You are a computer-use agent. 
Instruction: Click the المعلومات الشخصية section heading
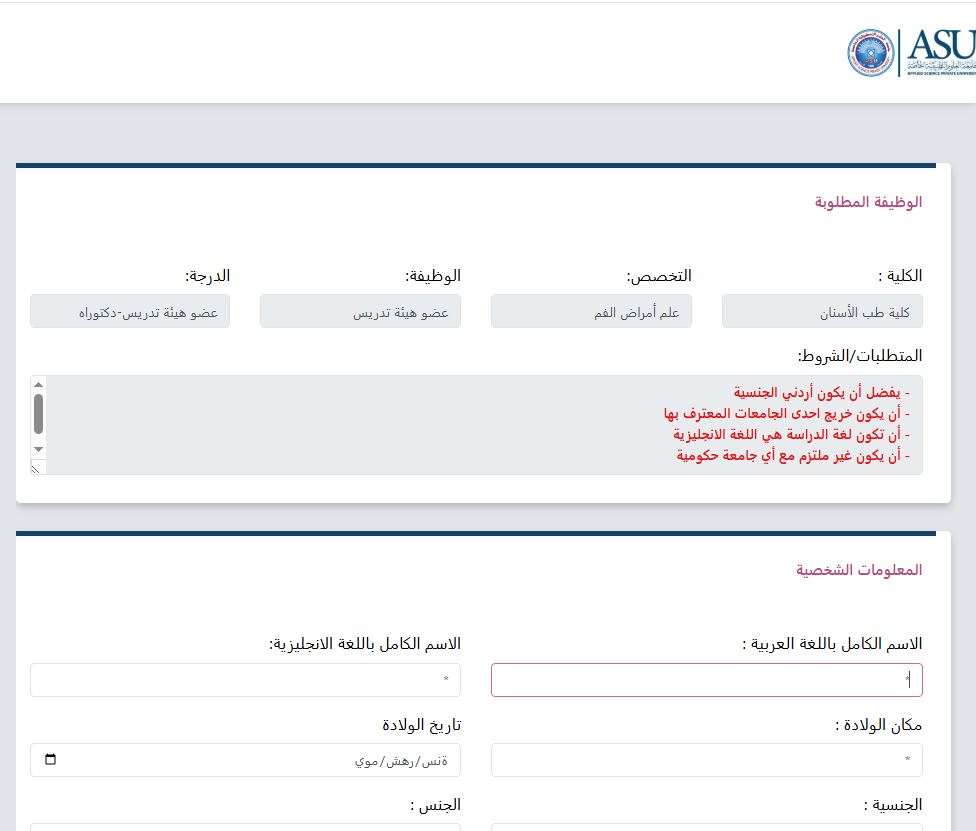pos(859,570)
